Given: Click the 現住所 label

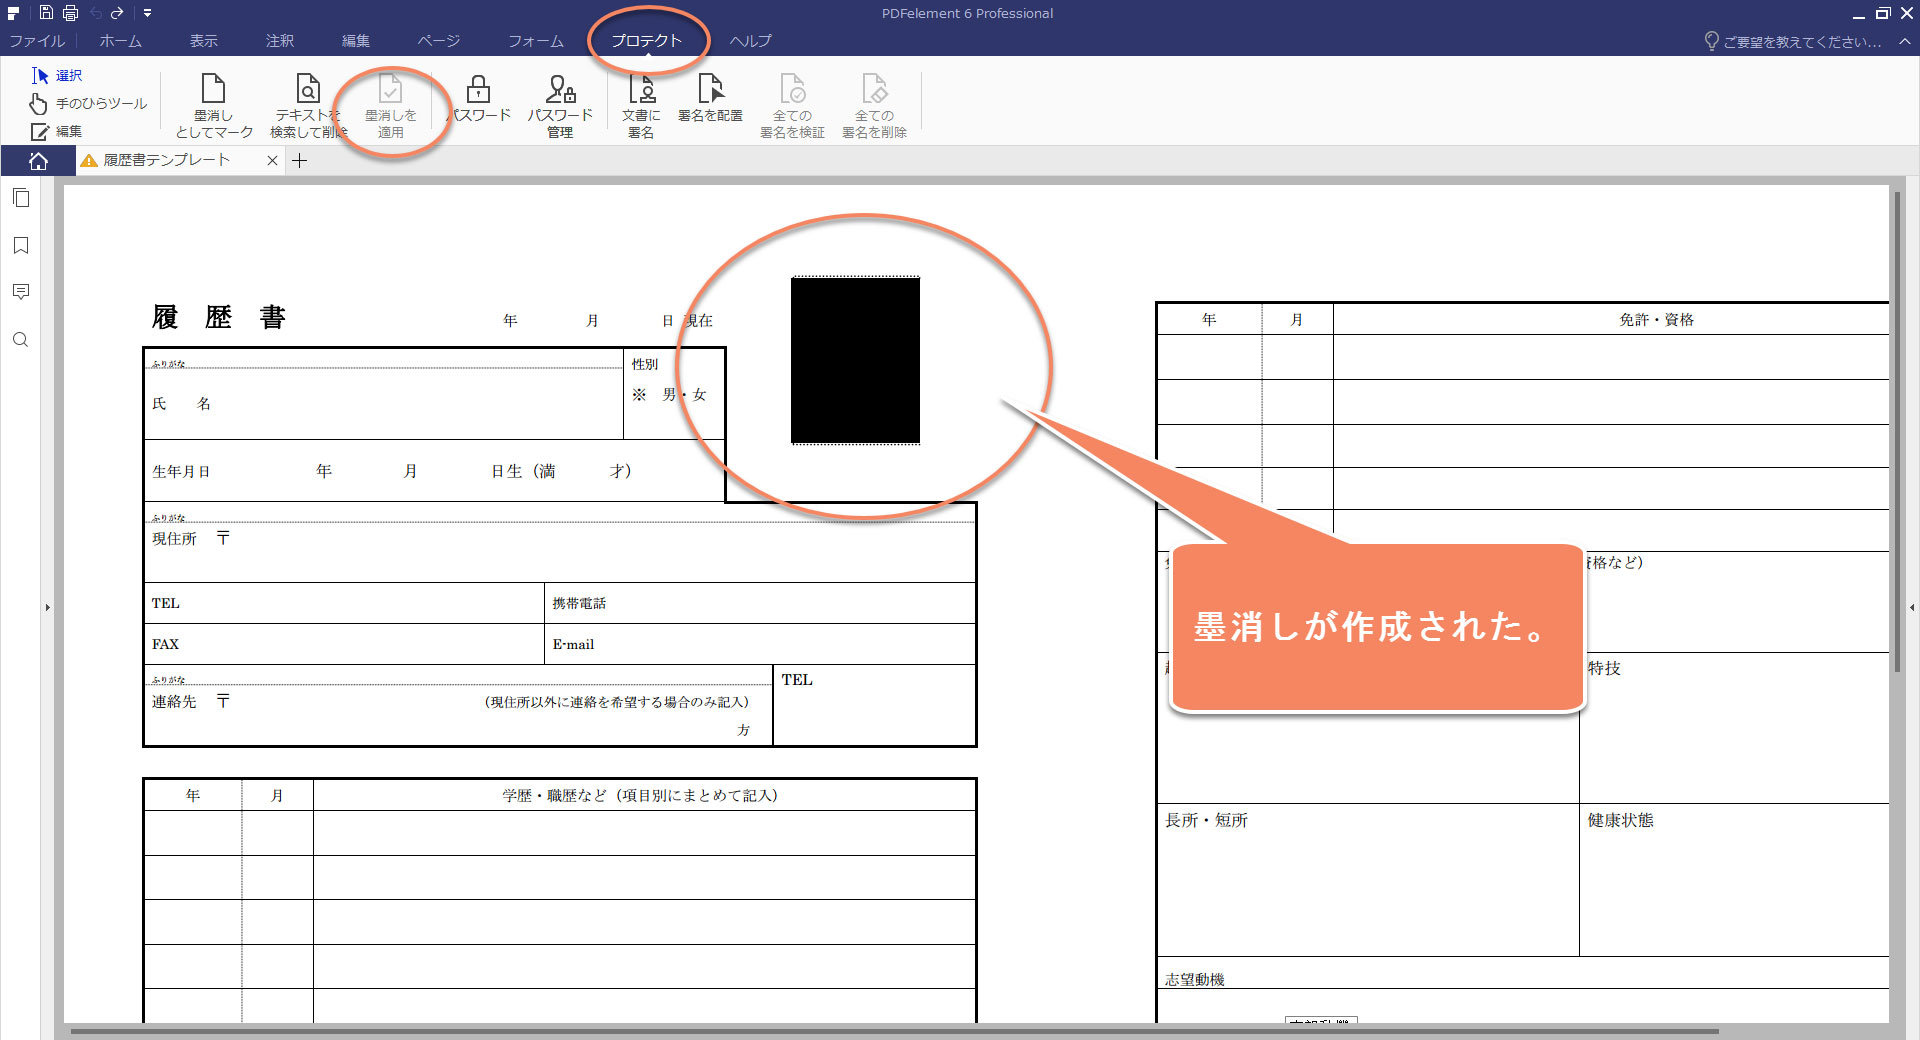Looking at the screenshot, I should [x=174, y=539].
